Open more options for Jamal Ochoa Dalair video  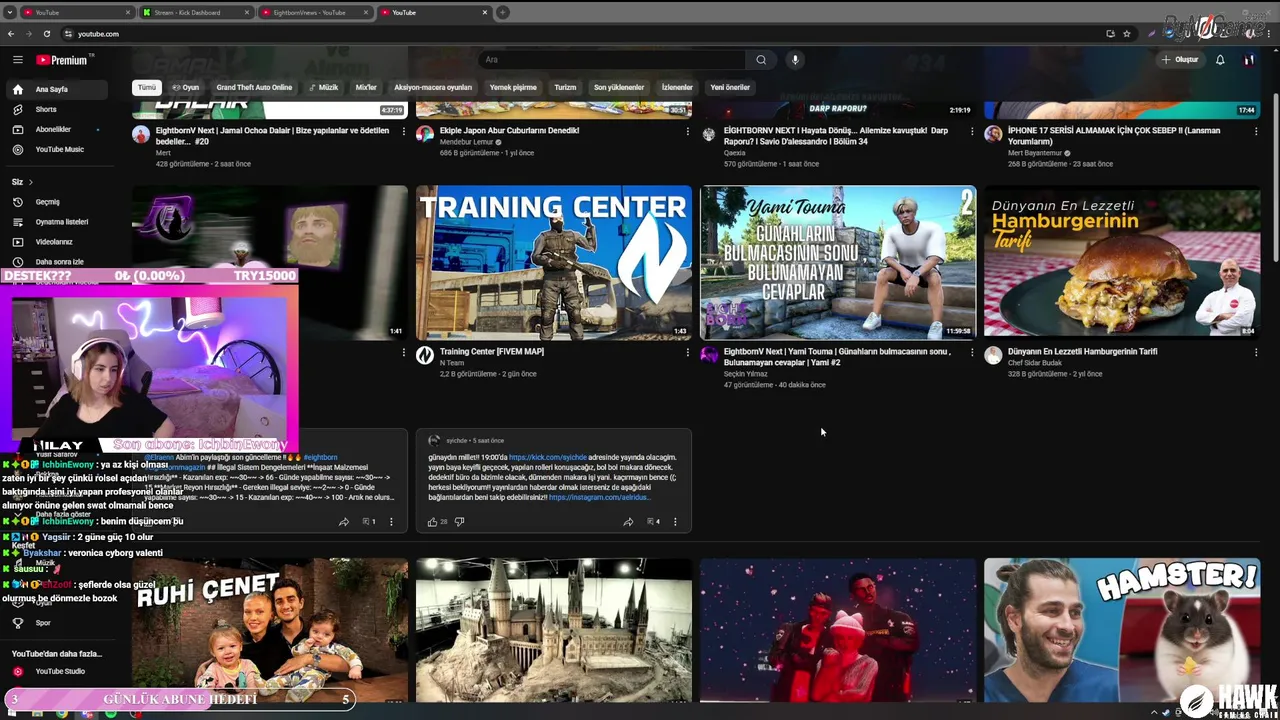click(x=403, y=131)
